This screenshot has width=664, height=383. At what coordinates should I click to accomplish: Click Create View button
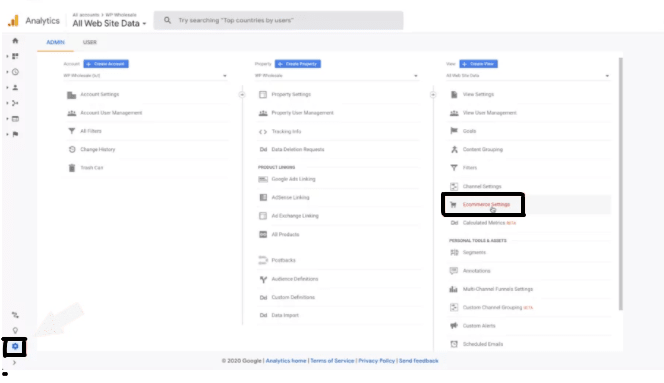pyautogui.click(x=479, y=64)
